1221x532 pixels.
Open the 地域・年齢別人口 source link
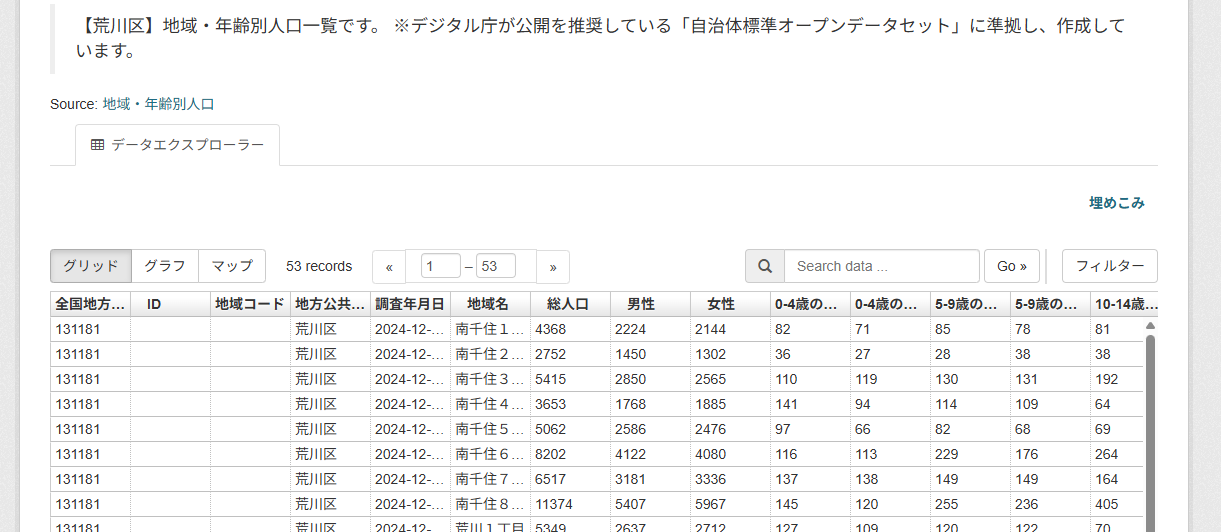[158, 104]
